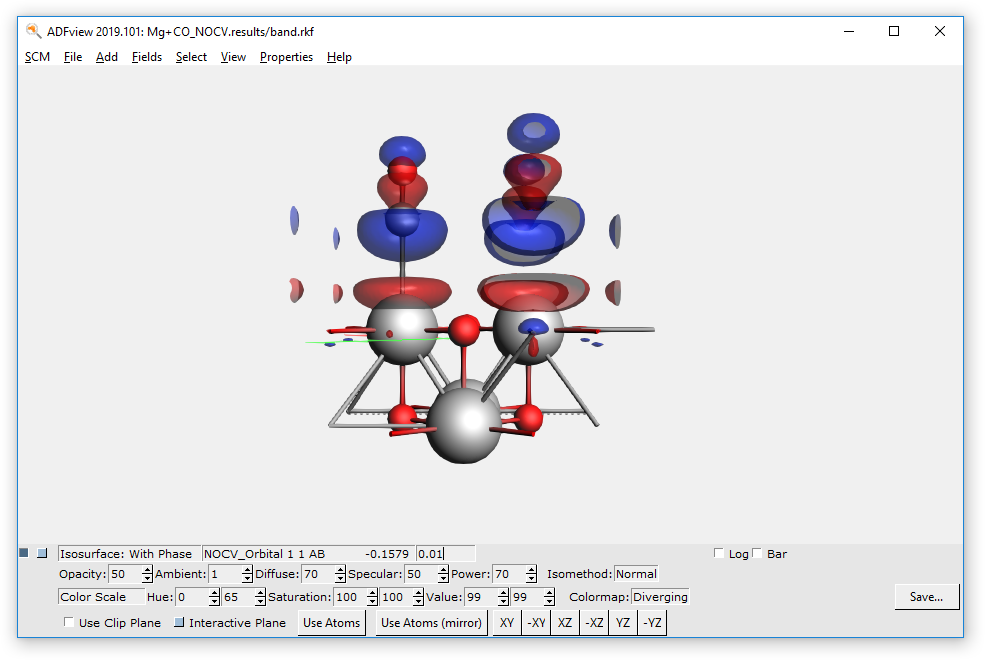
Task: Increase the Saturation value stepper
Action: click(374, 593)
